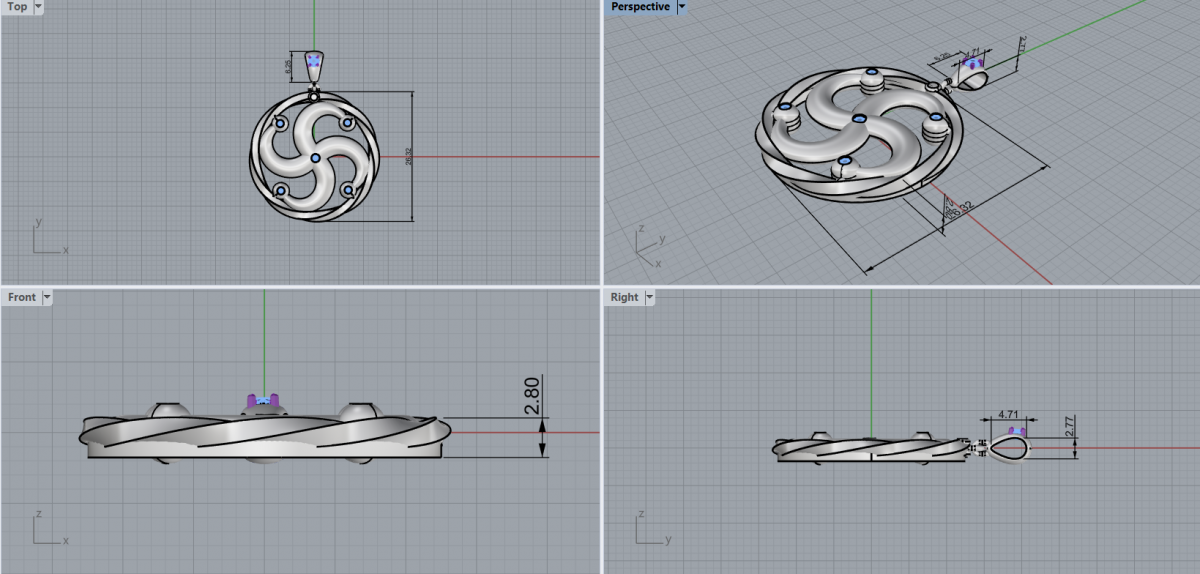The image size is (1200, 574).
Task: Activate the Perspective viewport title
Action: pyautogui.click(x=640, y=7)
